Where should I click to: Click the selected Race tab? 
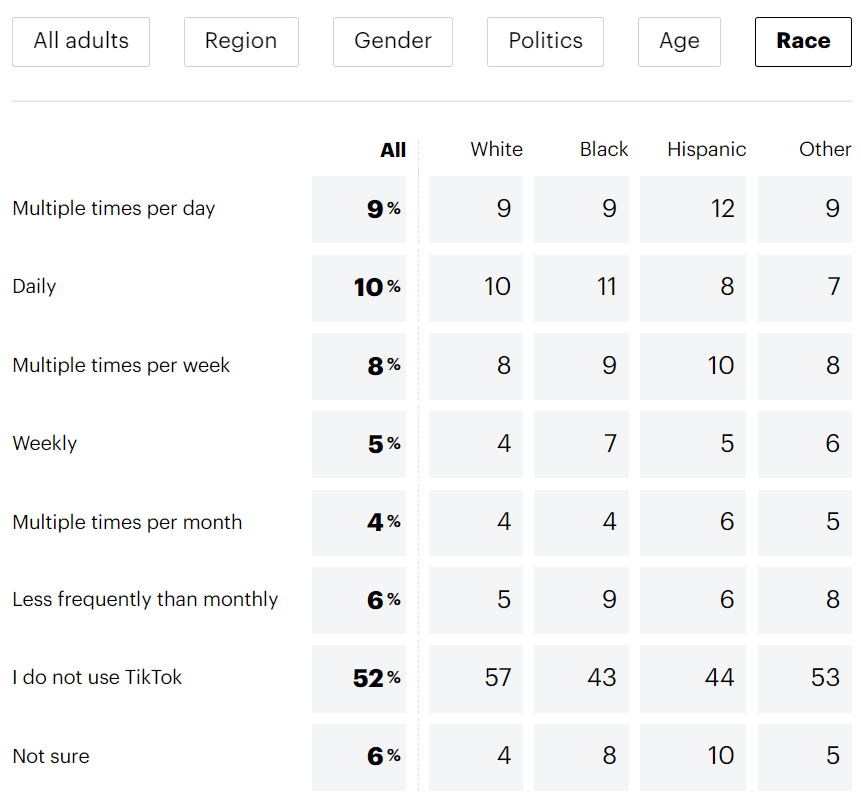(x=803, y=41)
